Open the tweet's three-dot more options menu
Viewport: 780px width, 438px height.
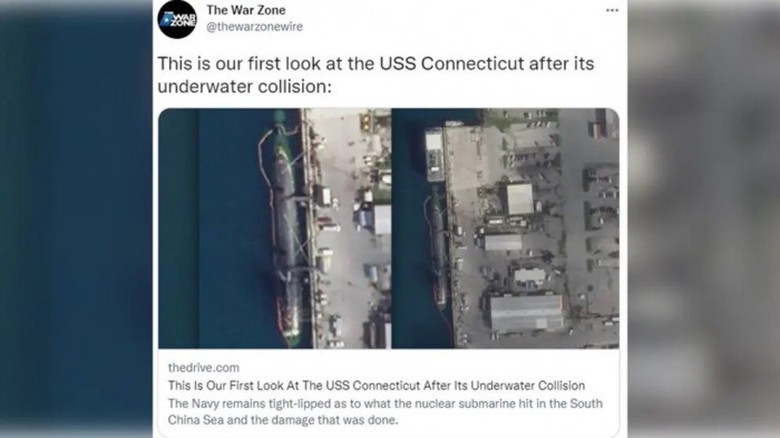click(612, 10)
